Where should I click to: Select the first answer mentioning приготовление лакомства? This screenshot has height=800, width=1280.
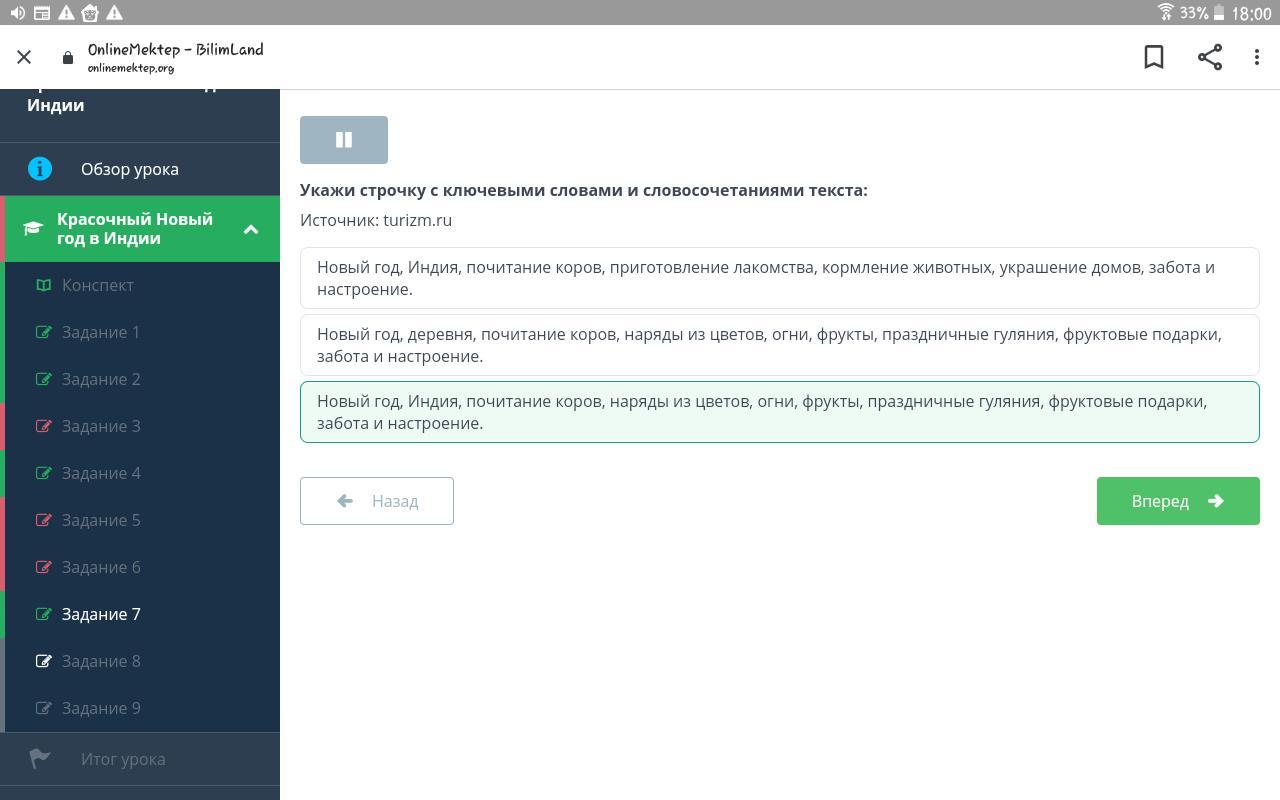pyautogui.click(x=779, y=278)
